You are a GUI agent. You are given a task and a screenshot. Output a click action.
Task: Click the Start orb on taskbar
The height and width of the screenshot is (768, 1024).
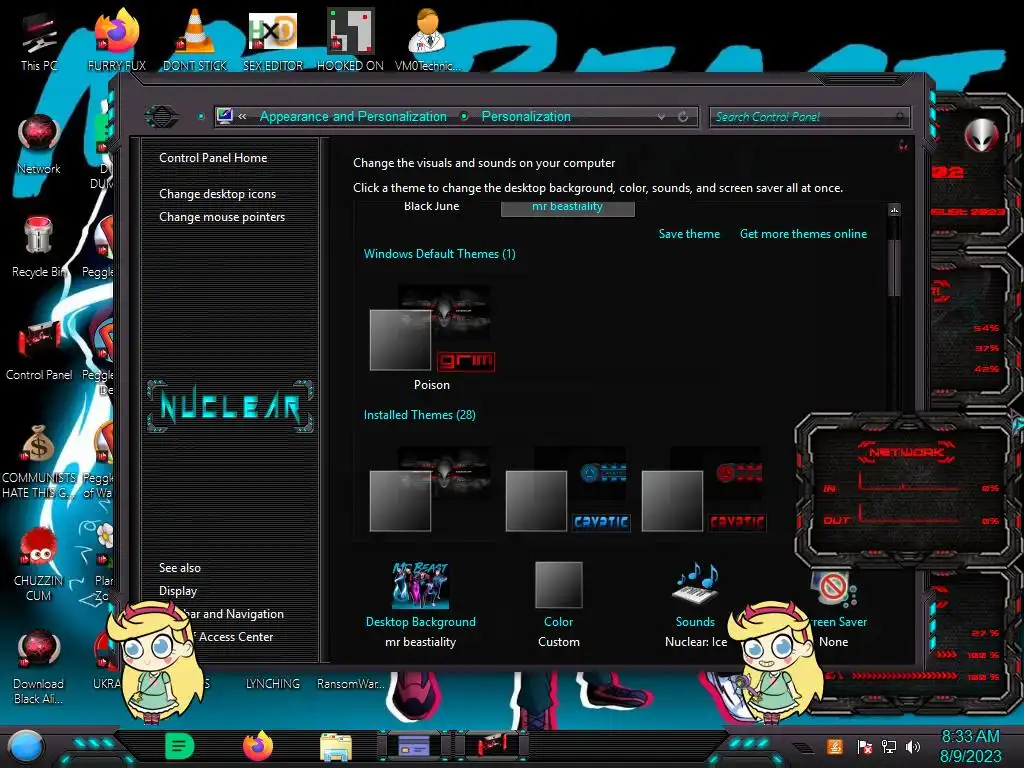(26, 746)
